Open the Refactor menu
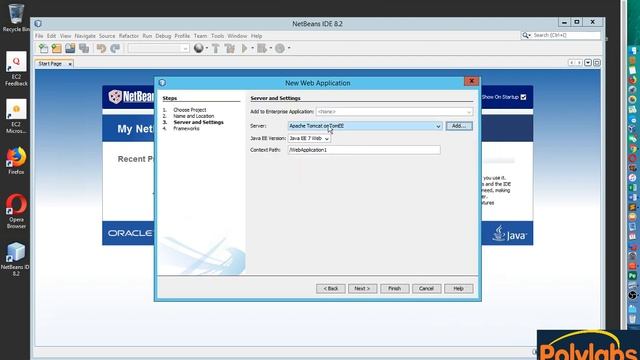Viewport: 640px width, 360px height. [x=129, y=36]
